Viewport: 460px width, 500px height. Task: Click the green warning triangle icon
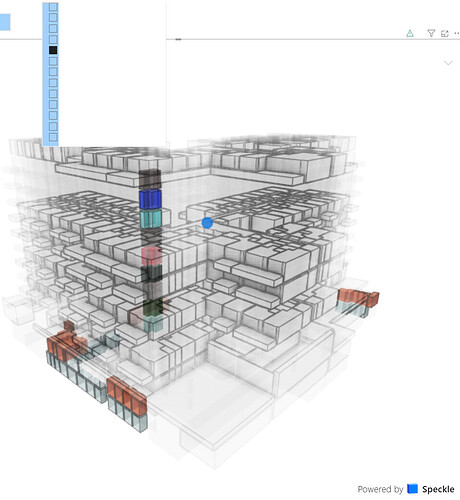coord(410,33)
